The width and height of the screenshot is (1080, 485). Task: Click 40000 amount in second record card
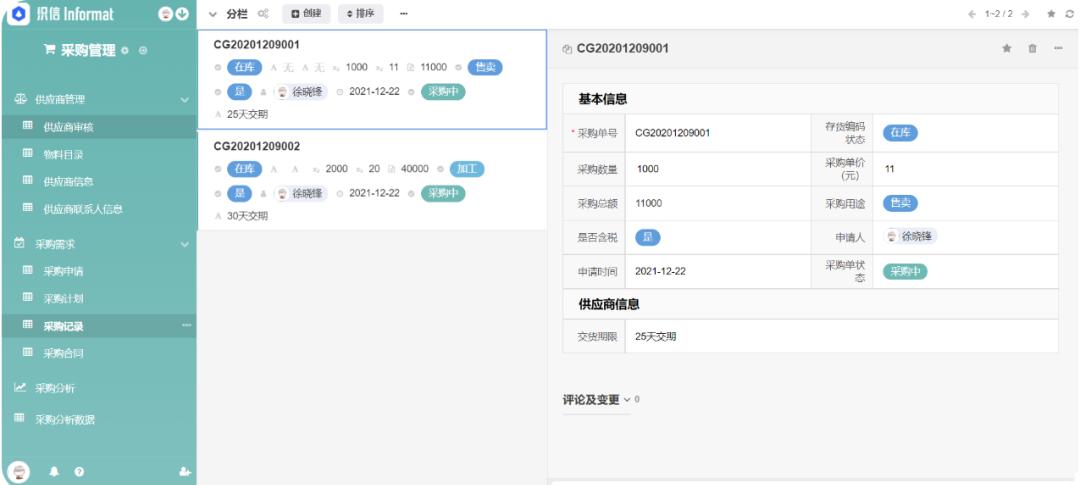click(x=415, y=169)
